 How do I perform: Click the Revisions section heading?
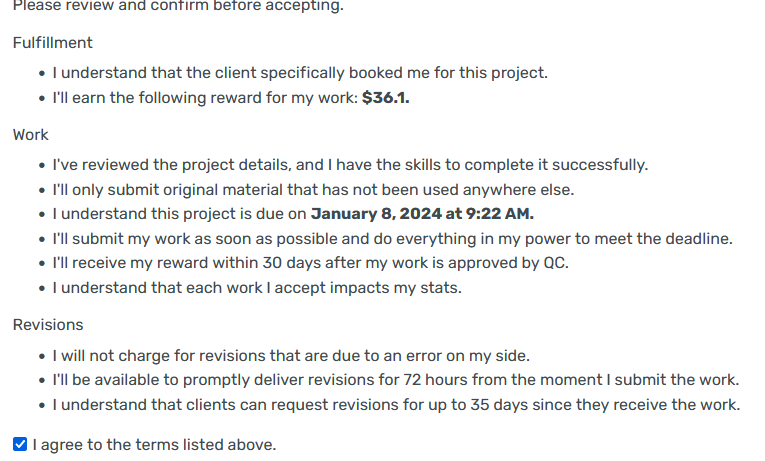pos(48,325)
